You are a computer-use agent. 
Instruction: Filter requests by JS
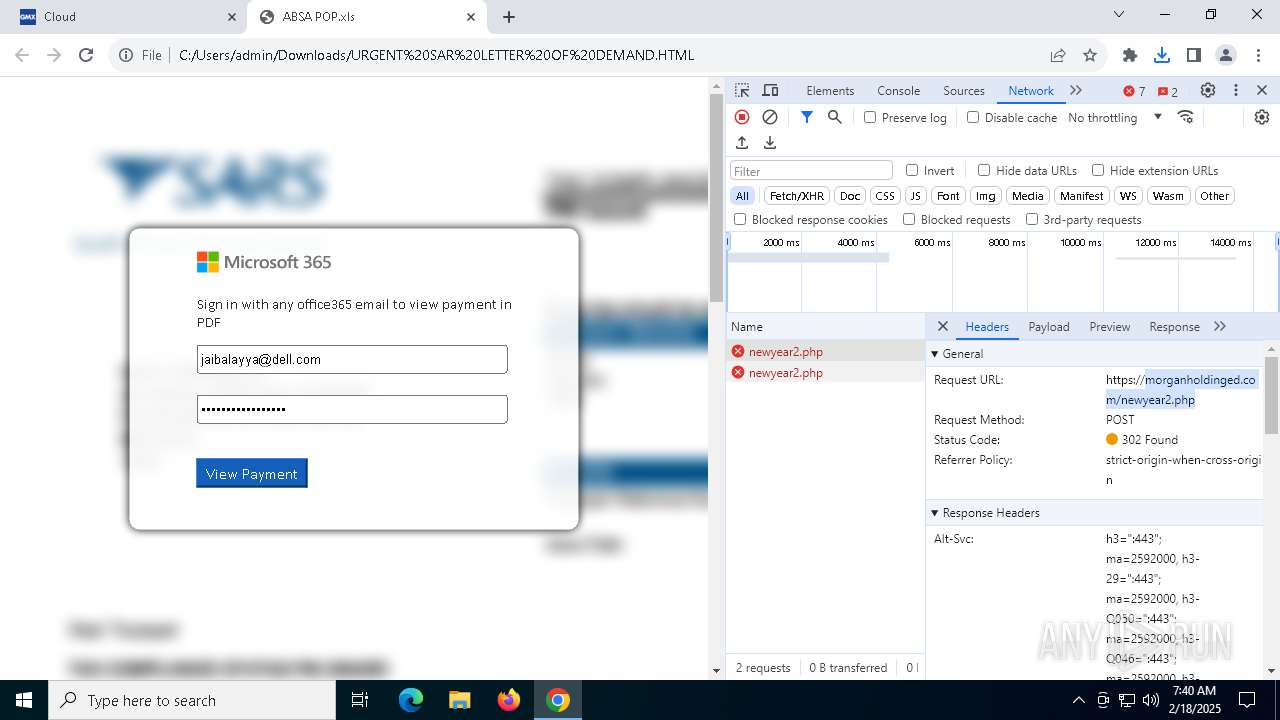coord(915,196)
